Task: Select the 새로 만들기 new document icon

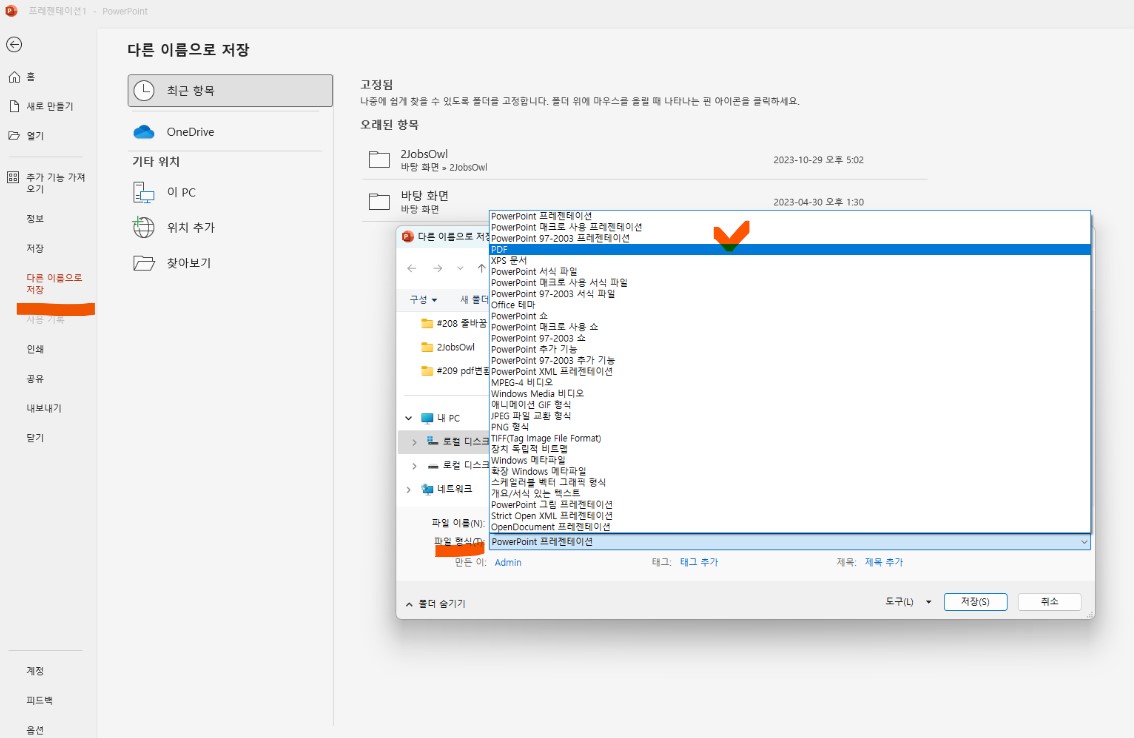Action: point(14,106)
